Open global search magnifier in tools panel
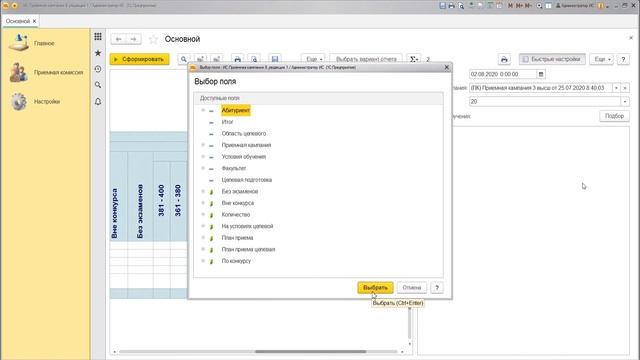The height and width of the screenshot is (360, 640). (98, 85)
